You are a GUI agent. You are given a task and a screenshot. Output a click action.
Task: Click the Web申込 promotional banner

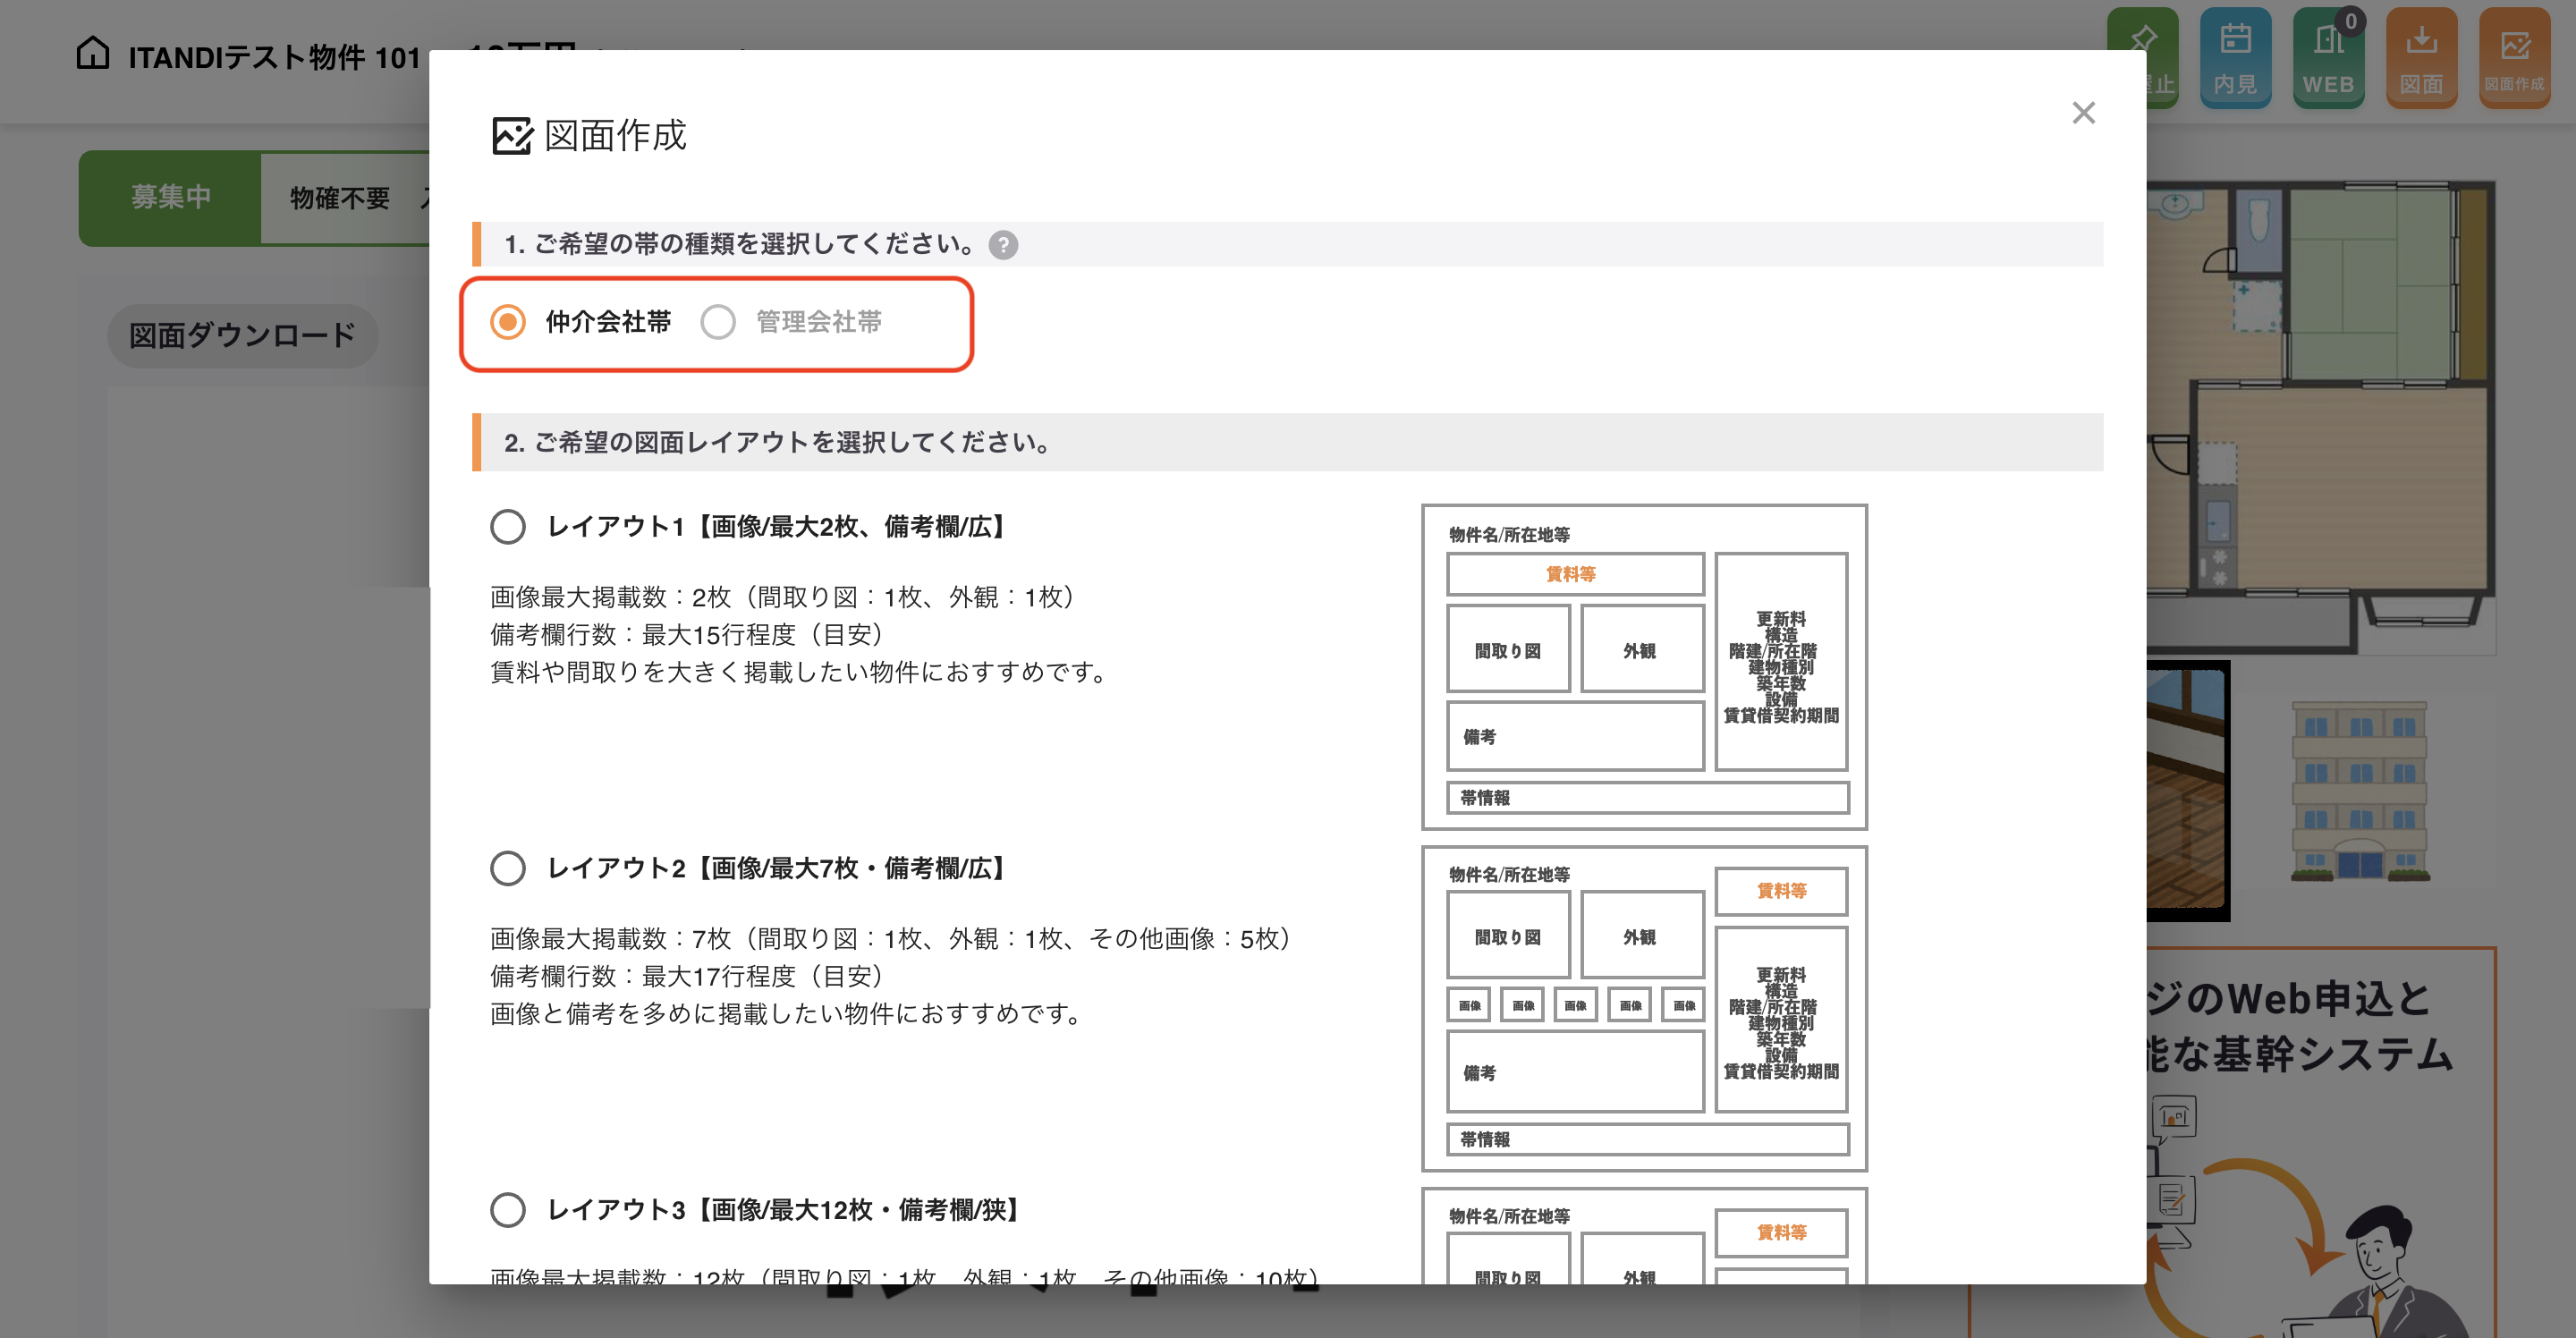pos(2321,1142)
